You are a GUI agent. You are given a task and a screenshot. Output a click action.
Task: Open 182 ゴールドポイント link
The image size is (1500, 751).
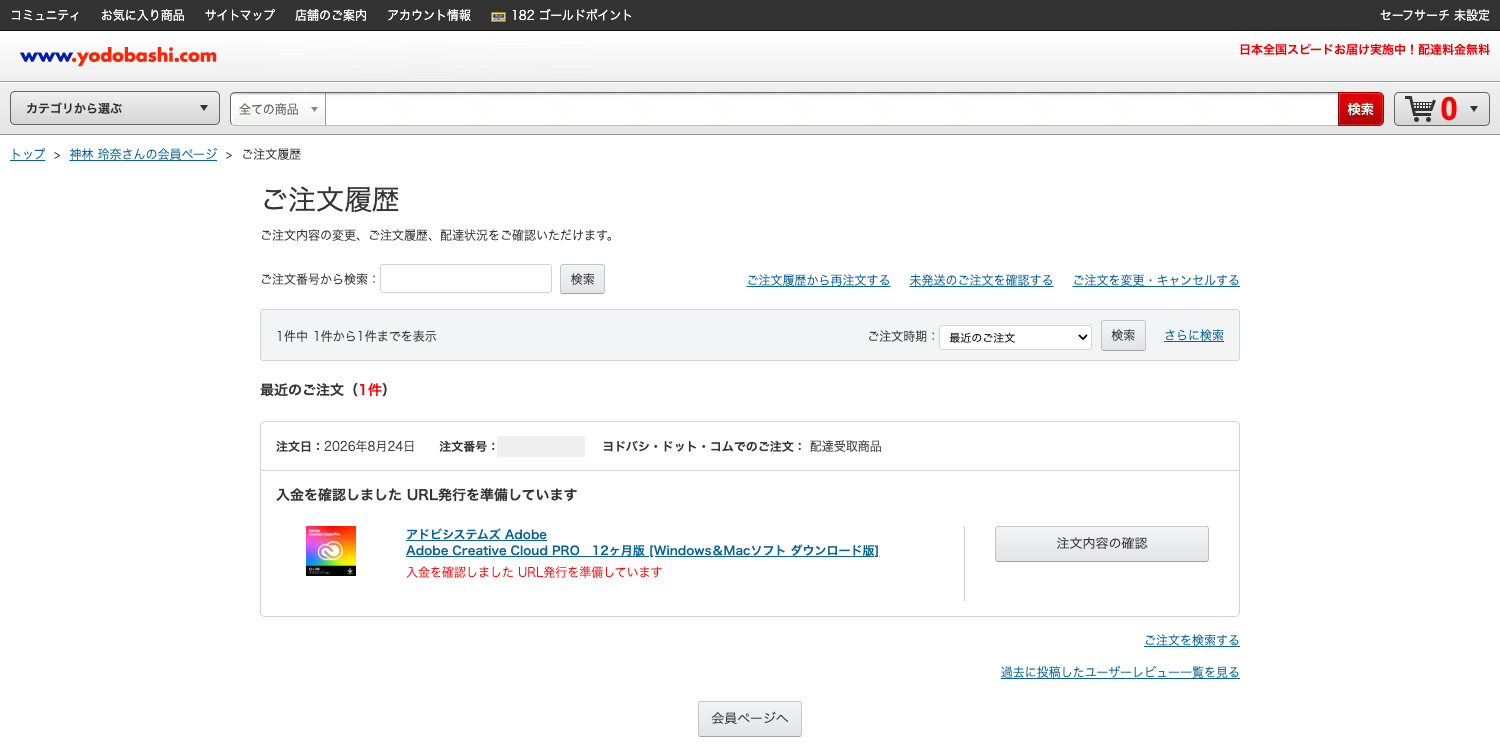(x=571, y=16)
